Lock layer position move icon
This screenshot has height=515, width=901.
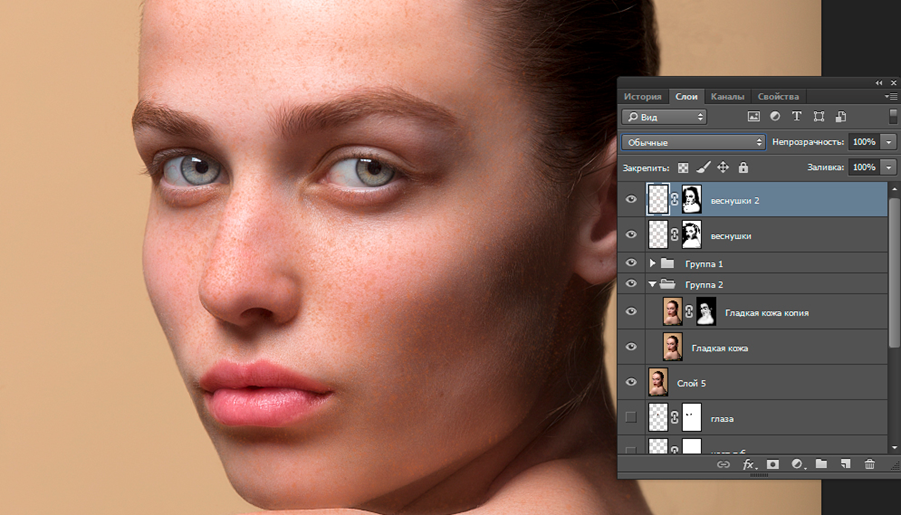click(x=723, y=167)
